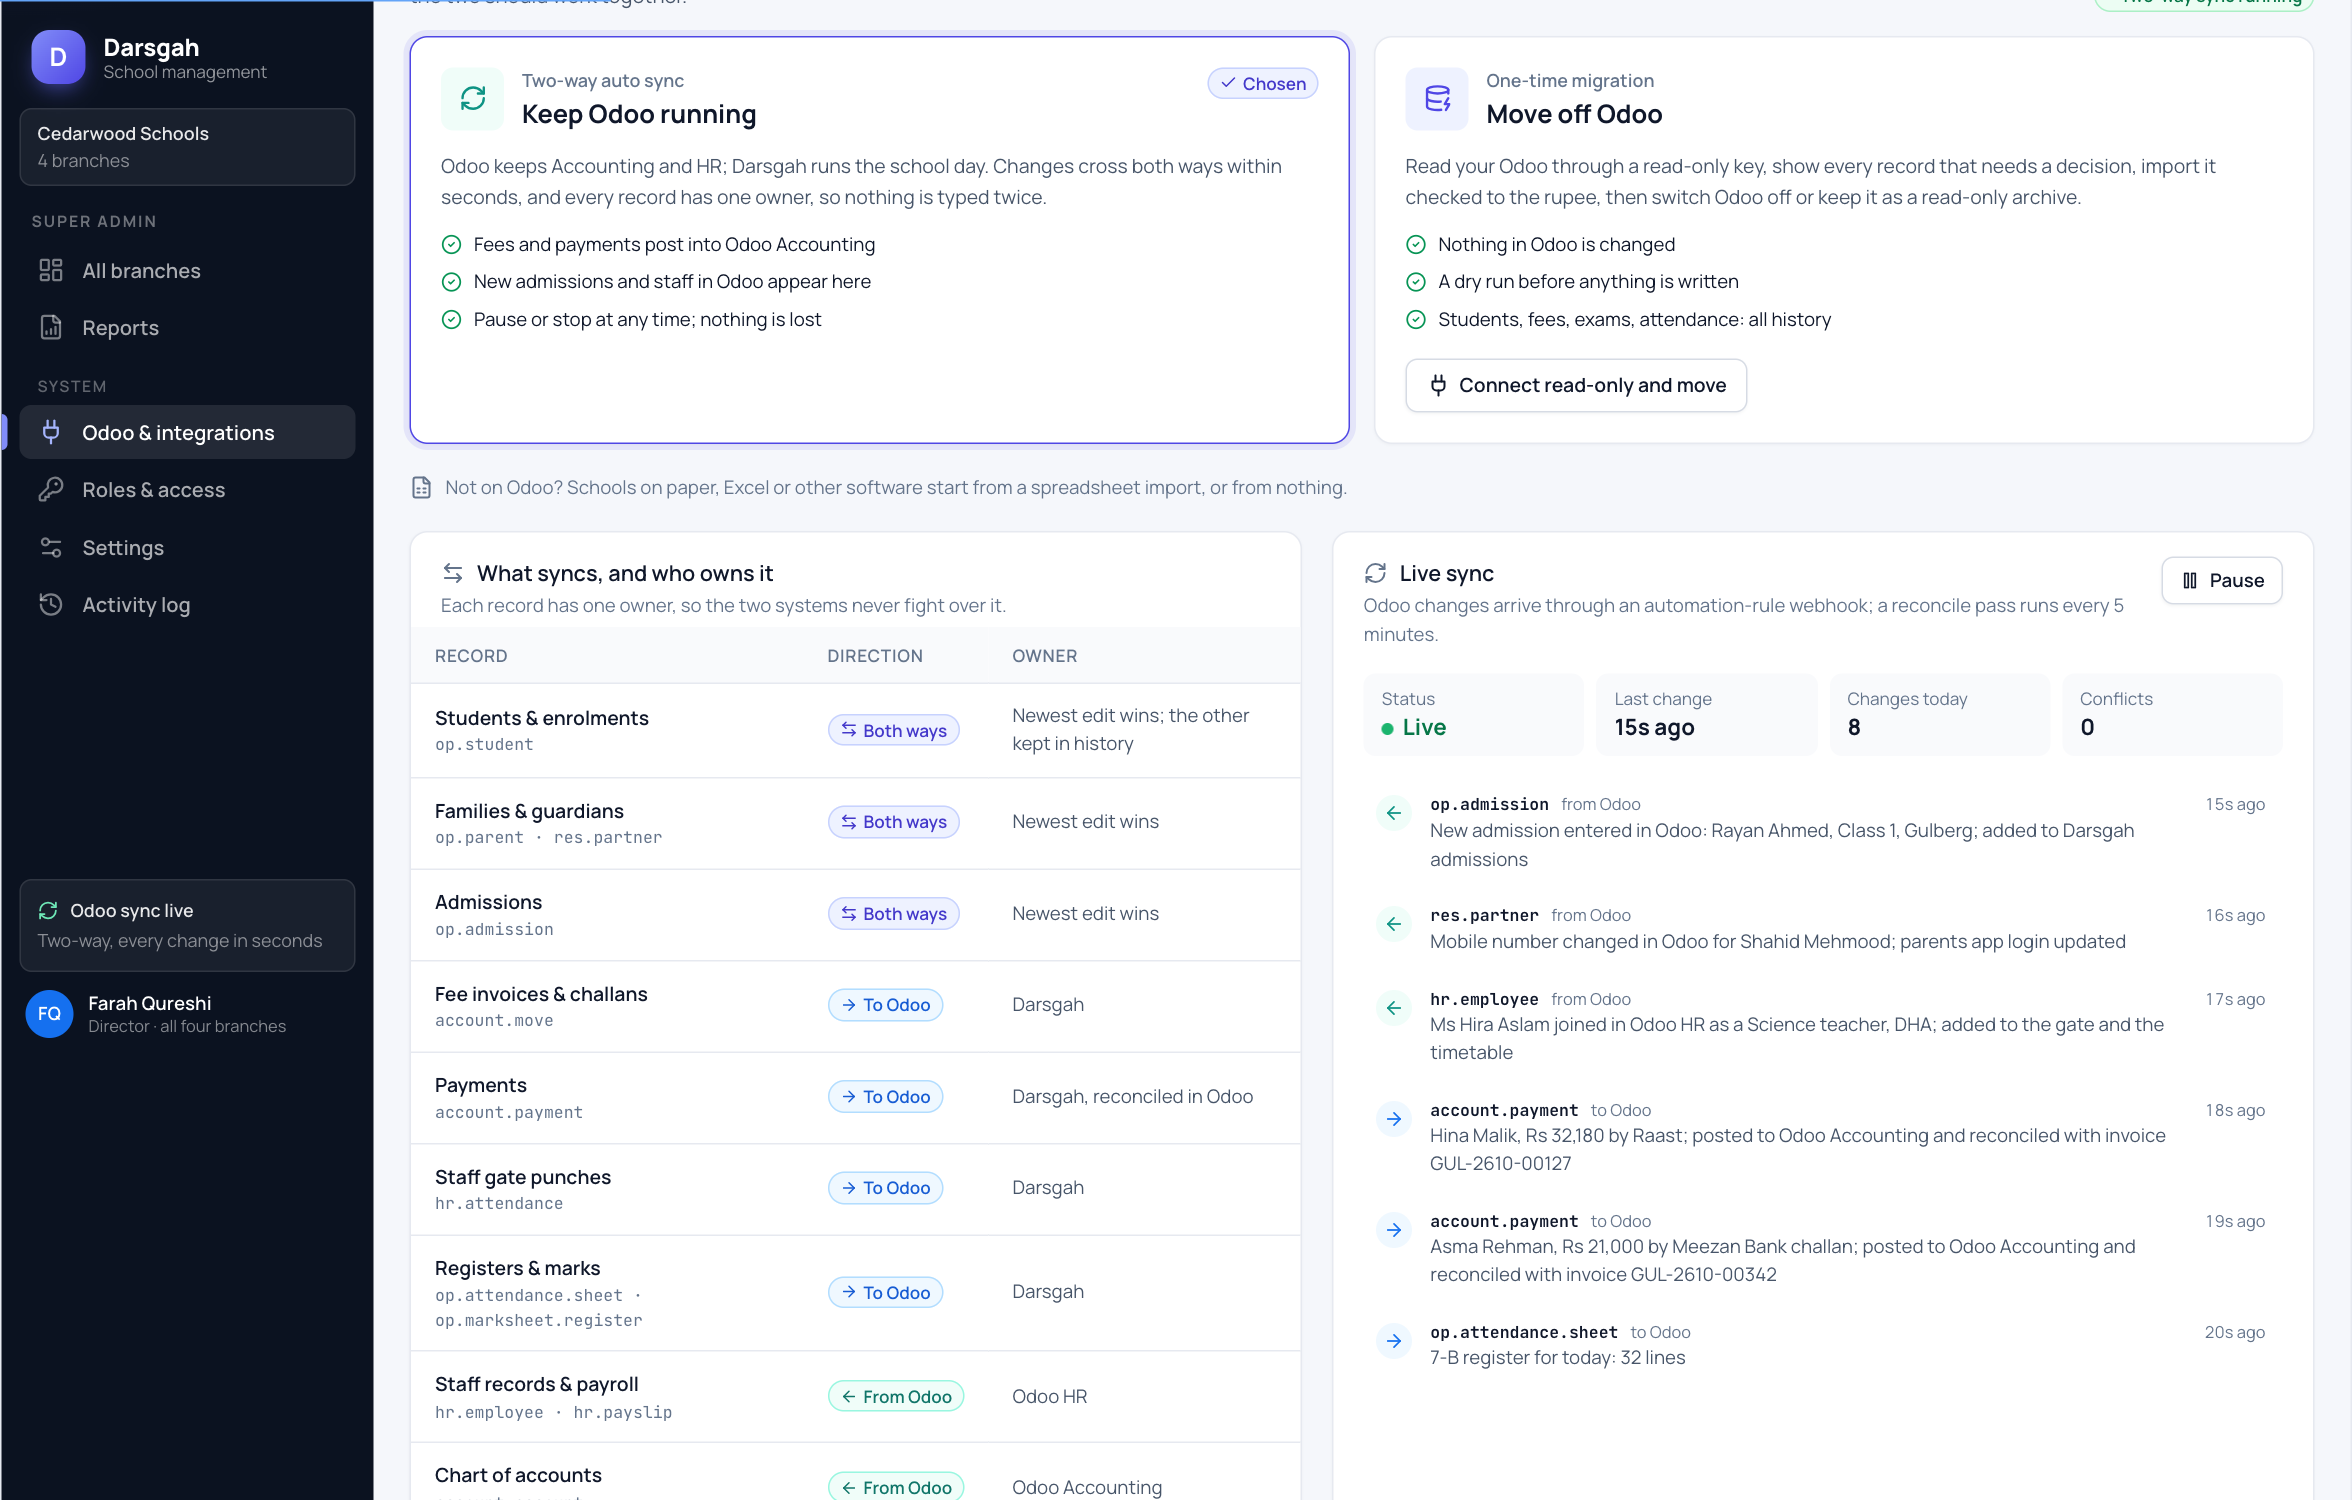Open Settings in sidebar
This screenshot has width=2352, height=1500.
[187, 547]
